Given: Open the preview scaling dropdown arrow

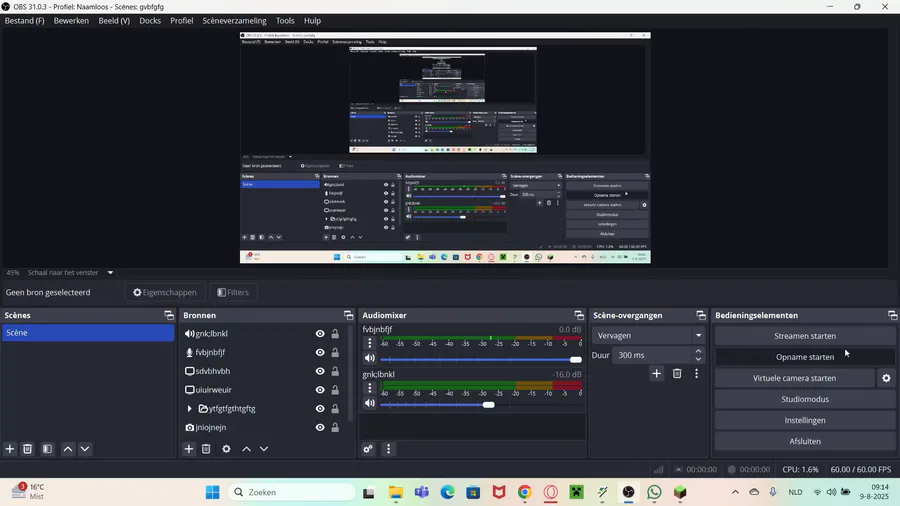Looking at the screenshot, I should (x=110, y=273).
